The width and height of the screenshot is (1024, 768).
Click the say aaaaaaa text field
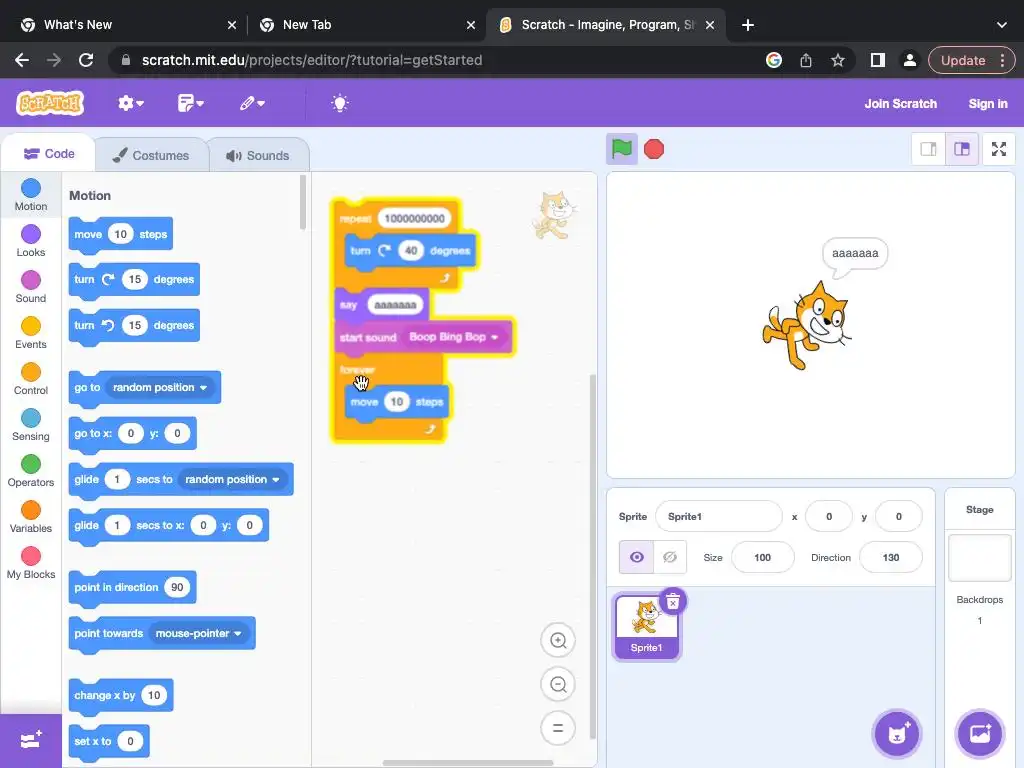pyautogui.click(x=395, y=305)
